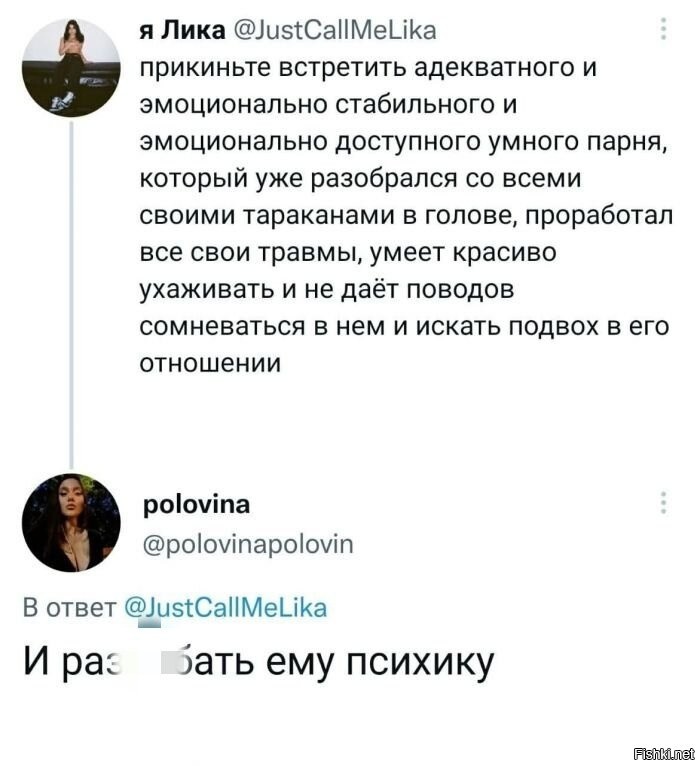This screenshot has width=700, height=766.
Task: Open more options on polovina's reply
Action: pos(662,503)
